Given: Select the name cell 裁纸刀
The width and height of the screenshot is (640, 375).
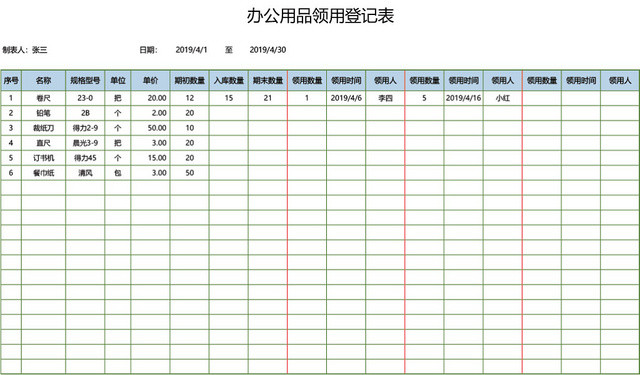Looking at the screenshot, I should point(43,128).
